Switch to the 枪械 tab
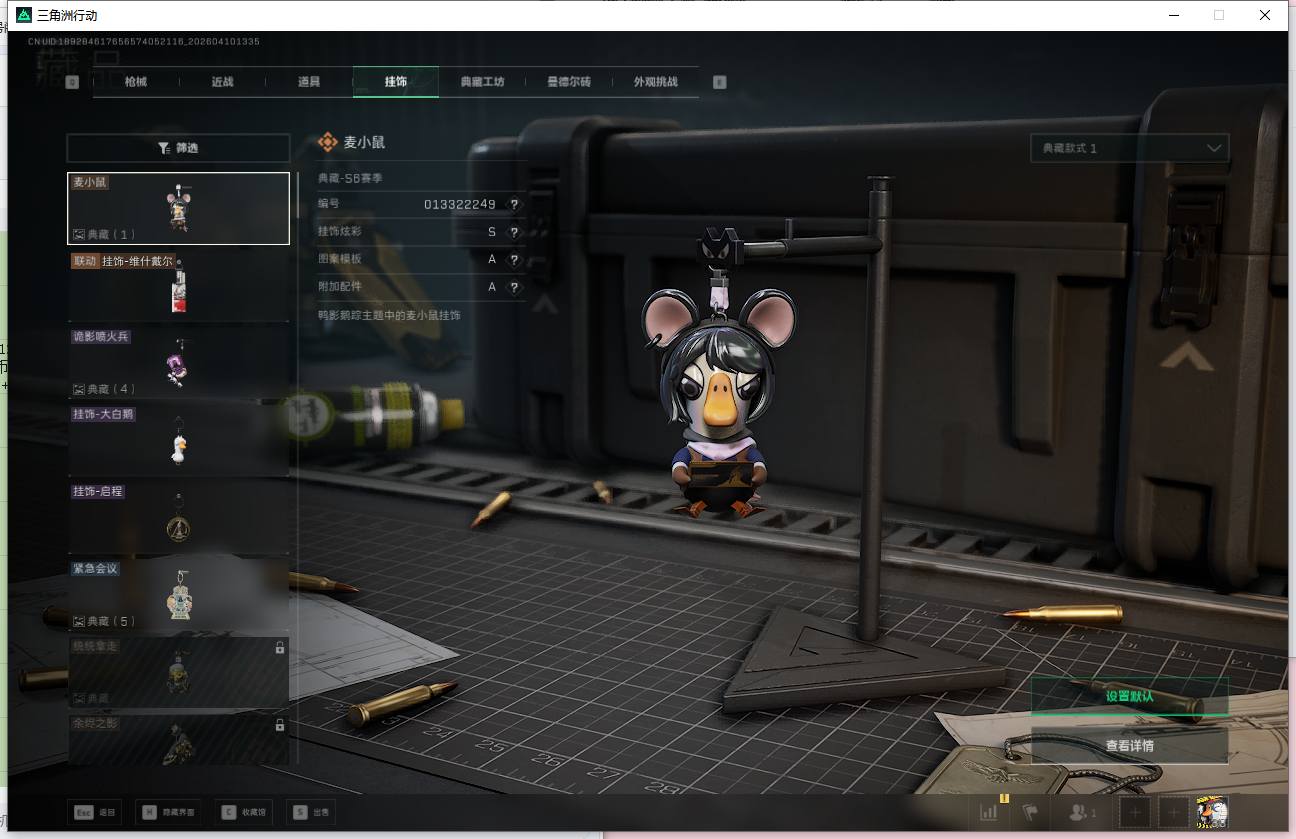 click(x=136, y=82)
